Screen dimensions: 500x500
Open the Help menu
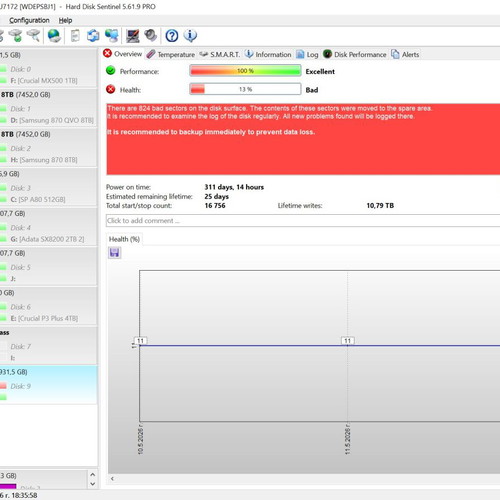65,20
